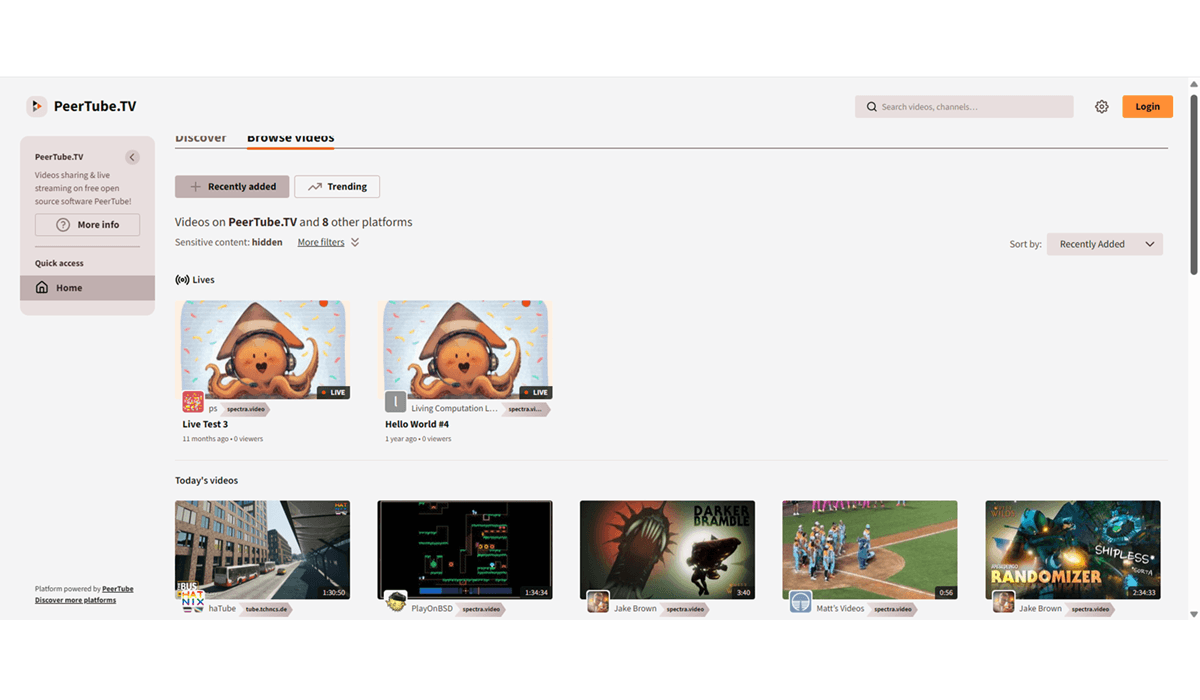Open the Sort by Recently Added dropdown
Image resolution: width=1200 pixels, height=700 pixels.
tap(1105, 244)
